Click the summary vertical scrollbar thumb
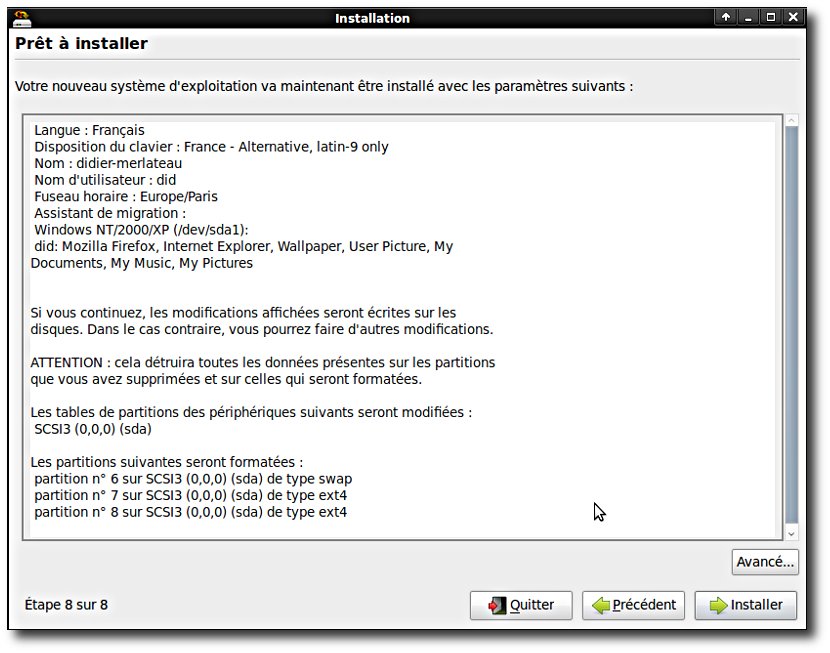The height and width of the screenshot is (653, 830). click(791, 325)
